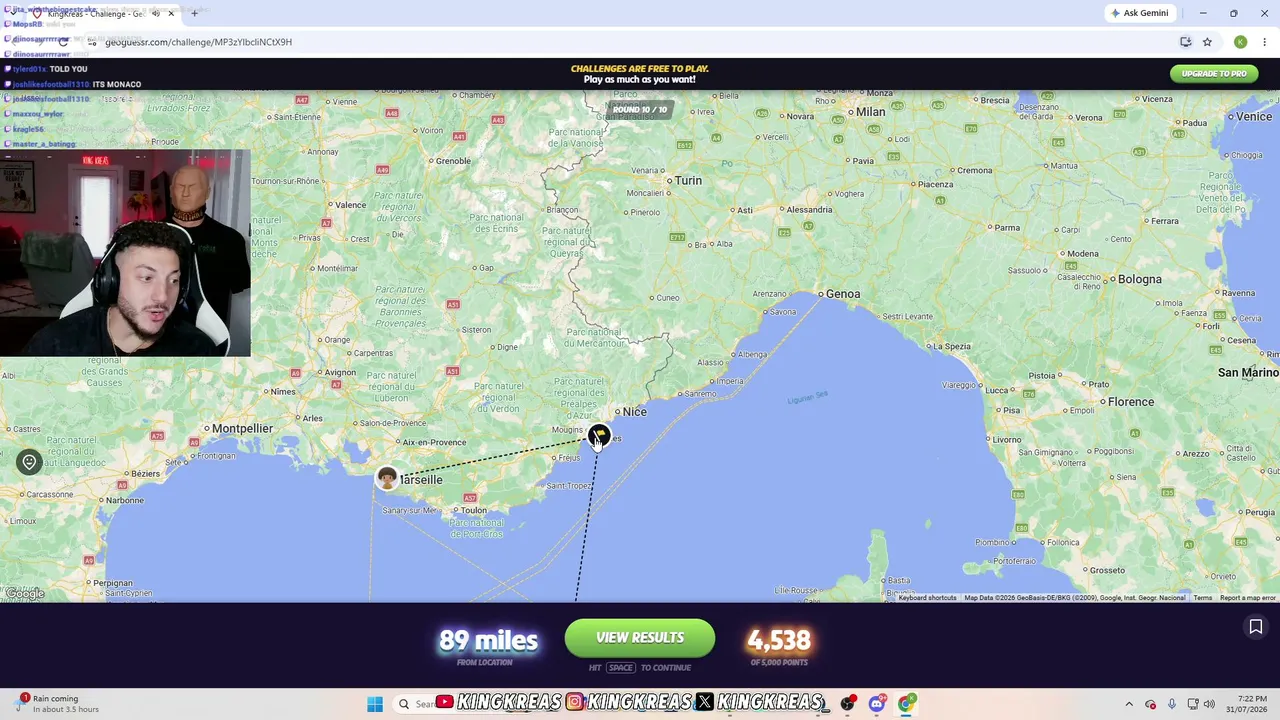This screenshot has width=1280, height=720.
Task: Click the Venice city label on the map
Action: pos(1254,117)
